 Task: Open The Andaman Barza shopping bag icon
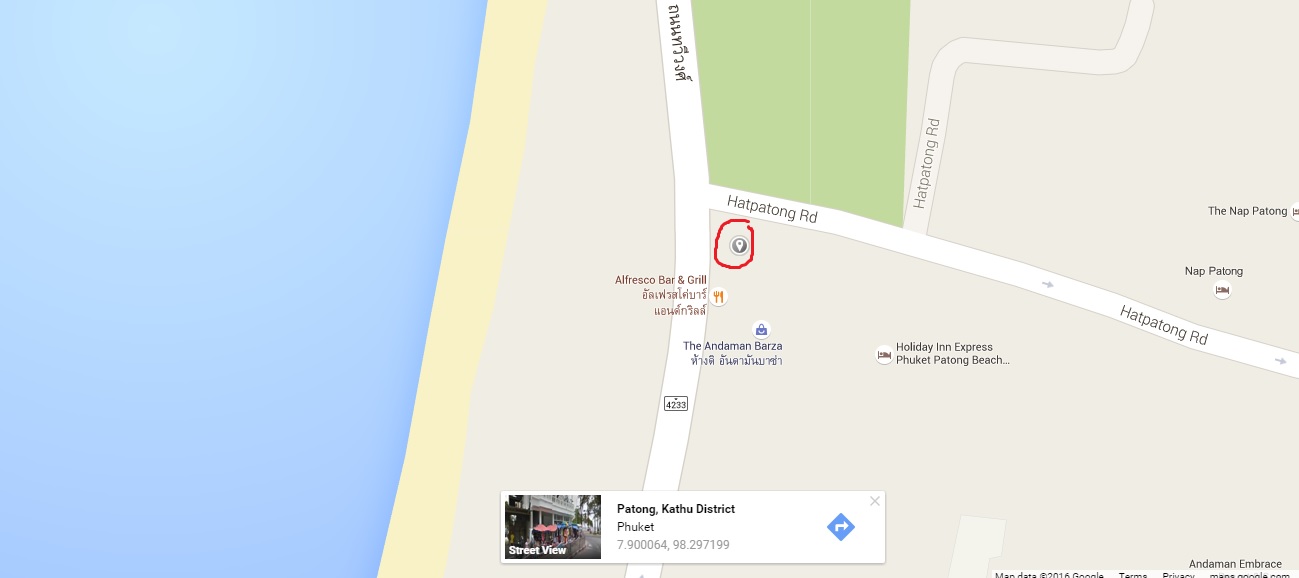click(x=761, y=329)
